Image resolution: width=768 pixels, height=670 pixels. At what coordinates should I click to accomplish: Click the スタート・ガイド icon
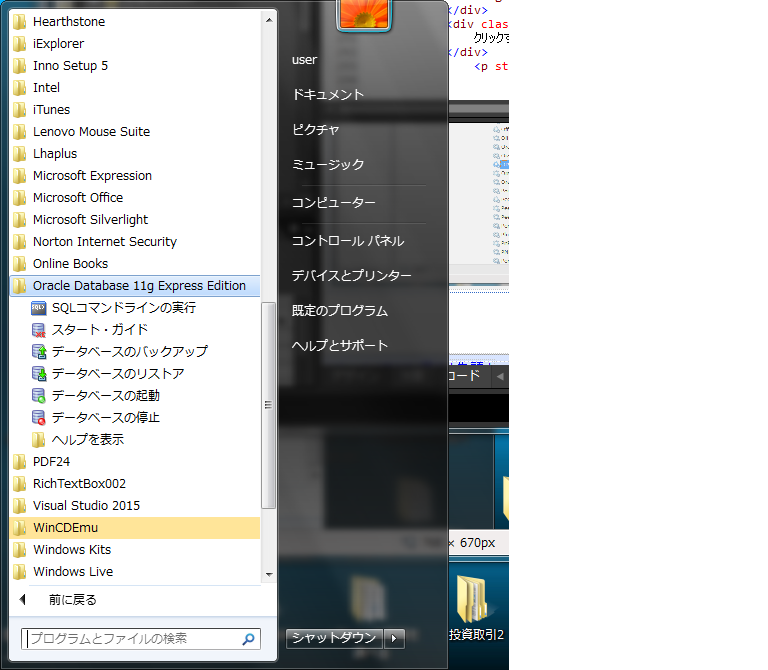coord(39,330)
